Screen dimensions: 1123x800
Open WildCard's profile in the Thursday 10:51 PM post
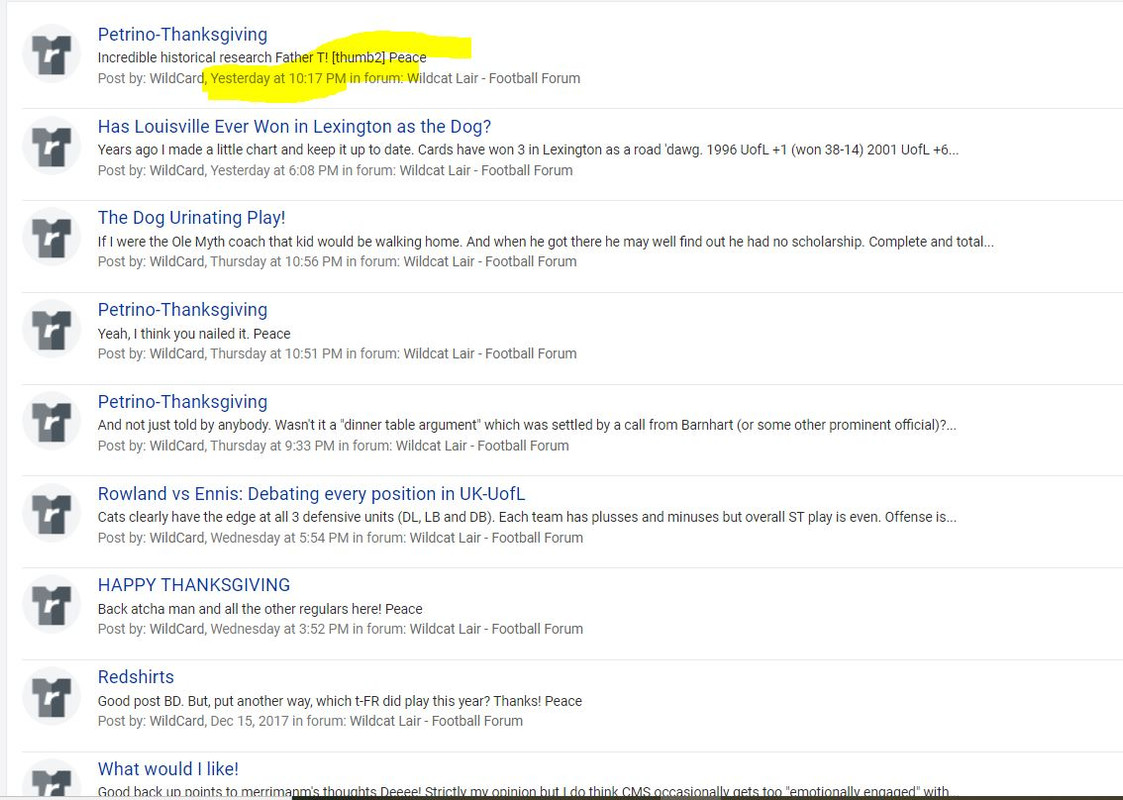click(x=176, y=354)
